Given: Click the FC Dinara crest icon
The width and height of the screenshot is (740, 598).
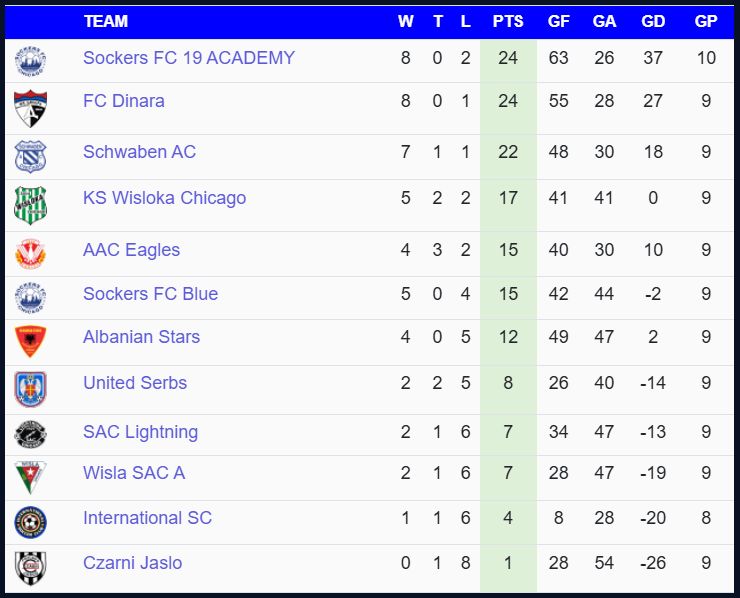Looking at the screenshot, I should (30, 108).
